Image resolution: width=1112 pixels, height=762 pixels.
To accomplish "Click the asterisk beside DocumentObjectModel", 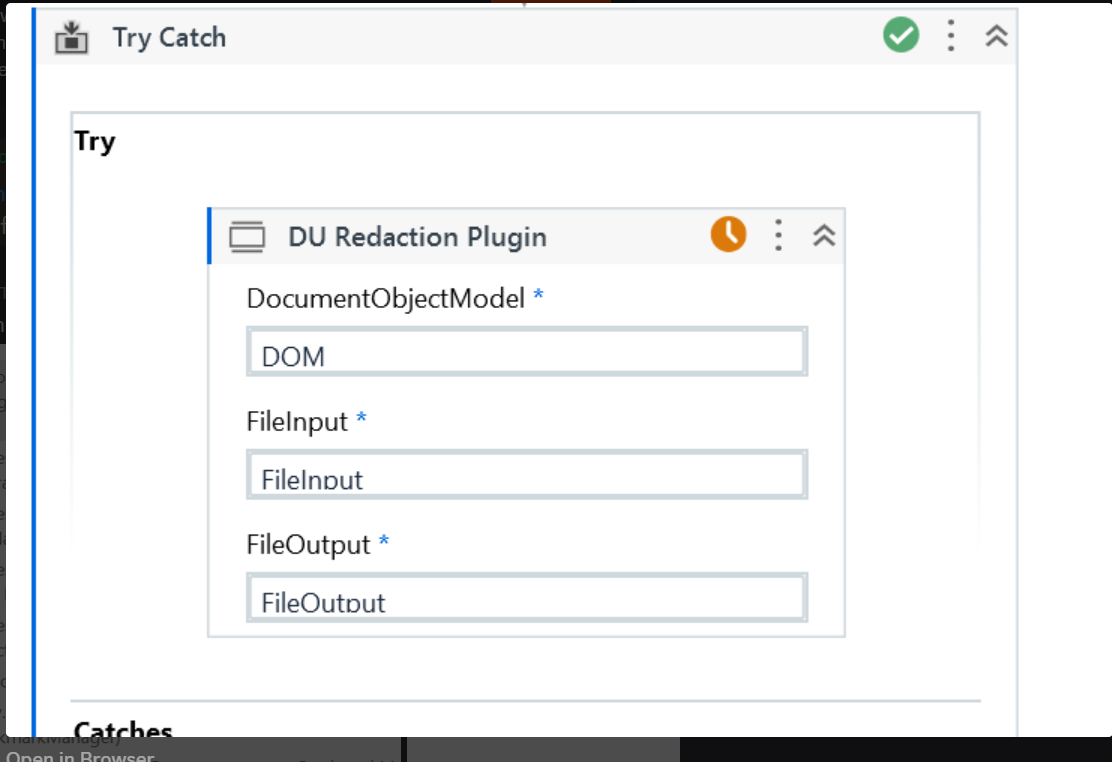I will point(538,297).
